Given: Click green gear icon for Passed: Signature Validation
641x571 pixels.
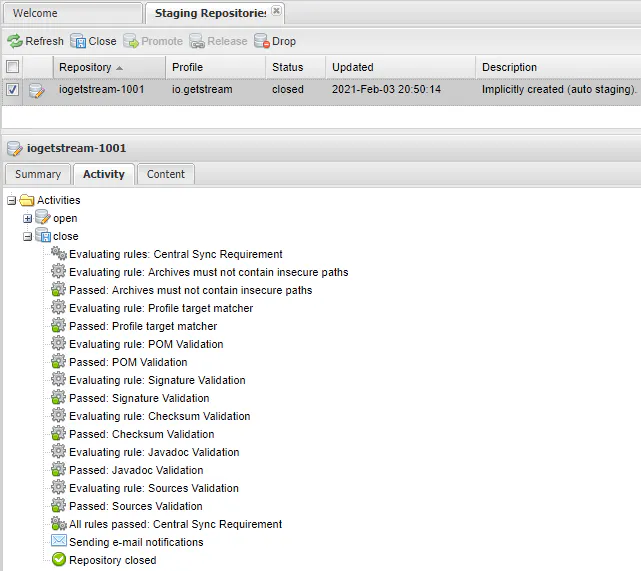Looking at the screenshot, I should point(58,397).
